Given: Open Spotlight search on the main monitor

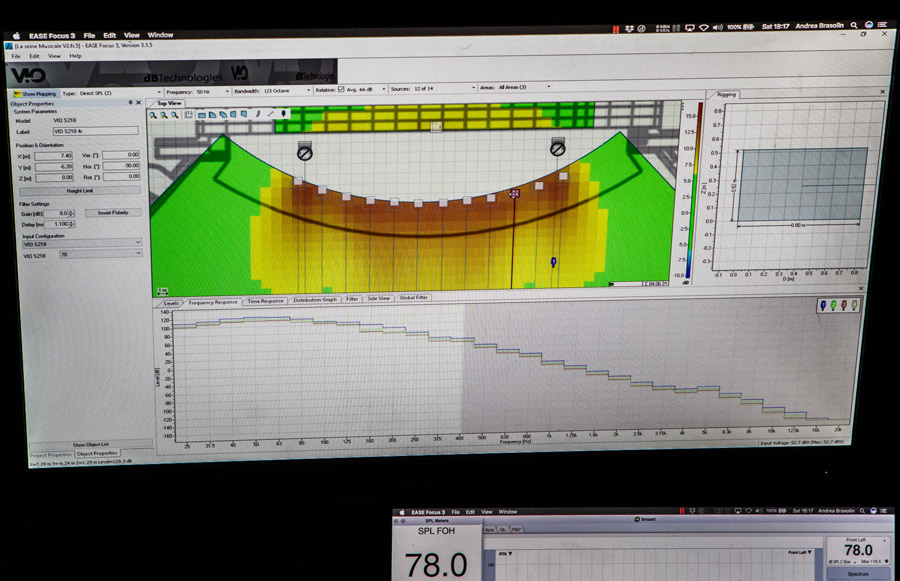Looking at the screenshot, I should [854, 25].
